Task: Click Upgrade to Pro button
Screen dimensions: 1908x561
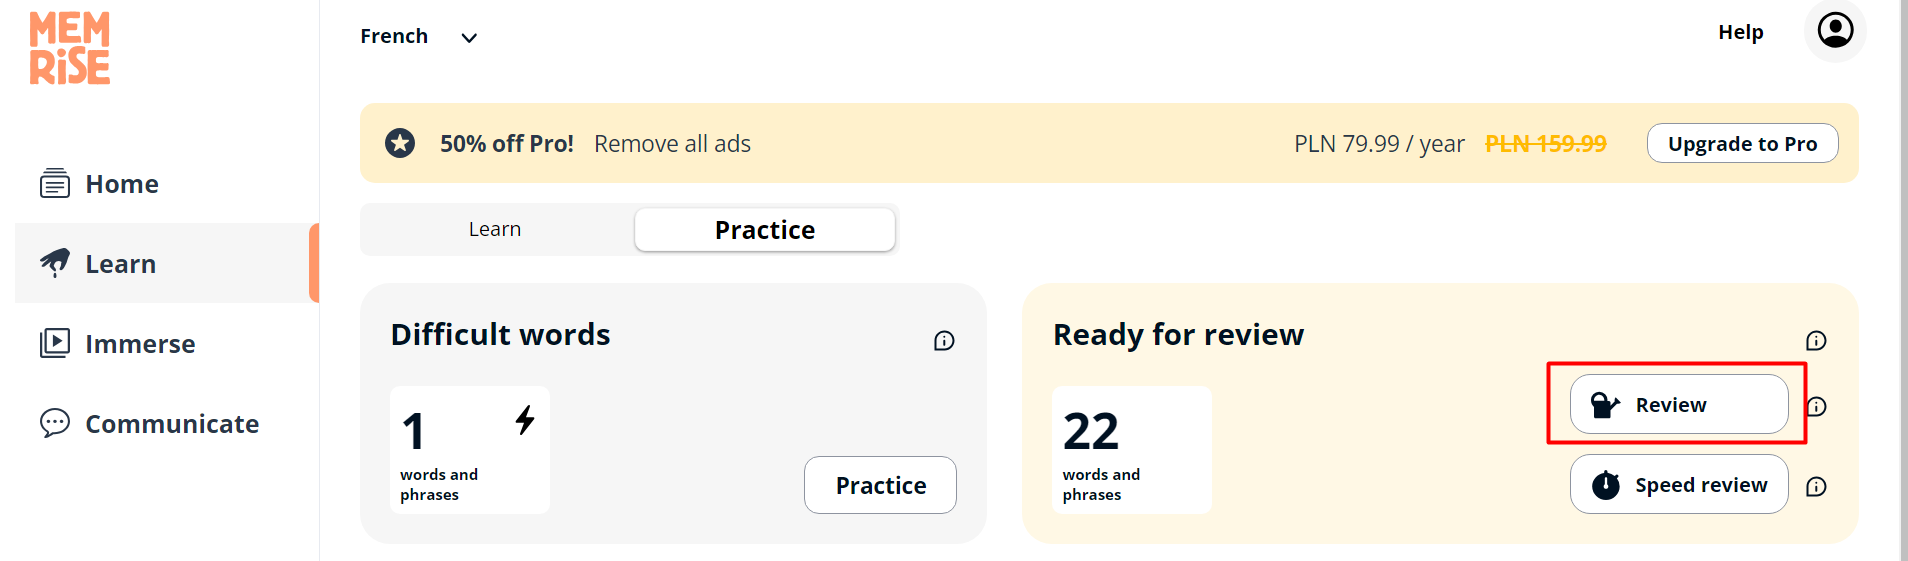Action: 1742,143
